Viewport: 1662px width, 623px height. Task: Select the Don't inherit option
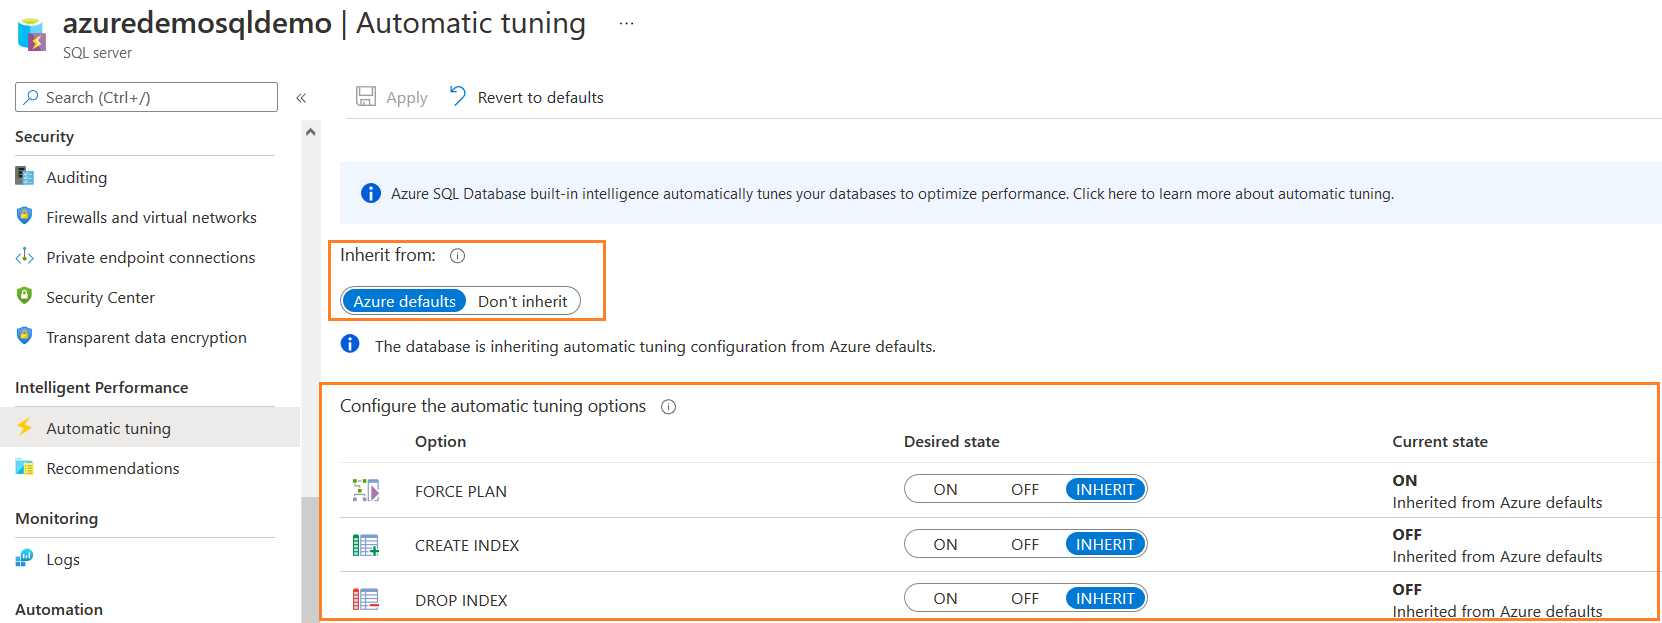coord(522,302)
